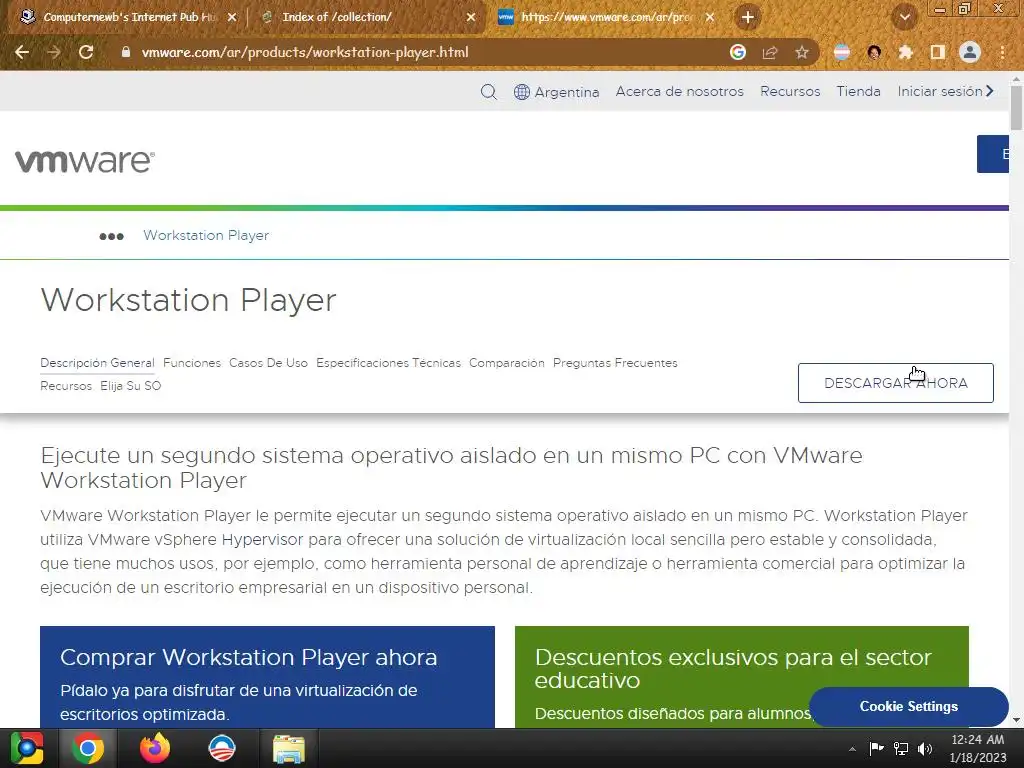The height and width of the screenshot is (768, 1024).
Task: Select Casos De Uso tab
Action: pyautogui.click(x=268, y=362)
